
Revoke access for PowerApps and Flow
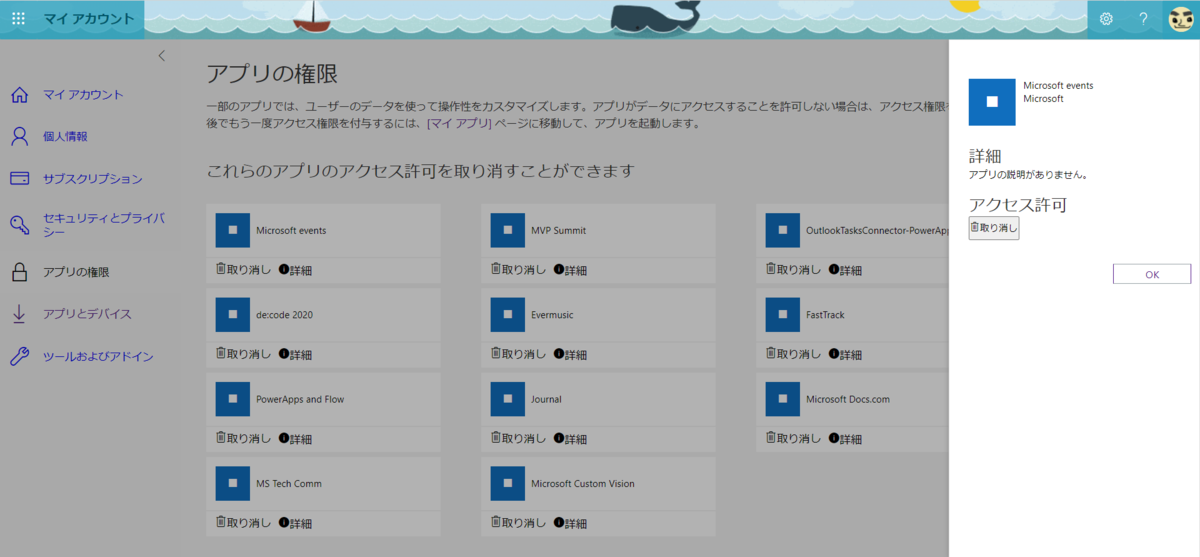pos(243,438)
